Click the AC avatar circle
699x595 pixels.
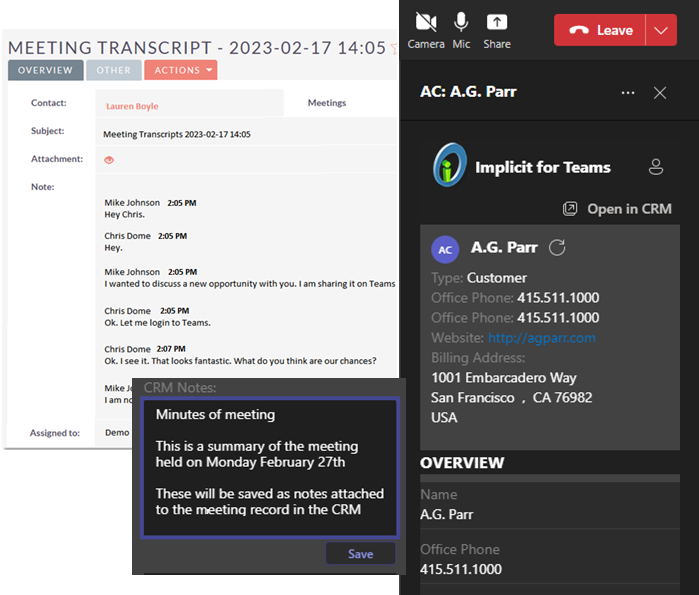click(445, 249)
